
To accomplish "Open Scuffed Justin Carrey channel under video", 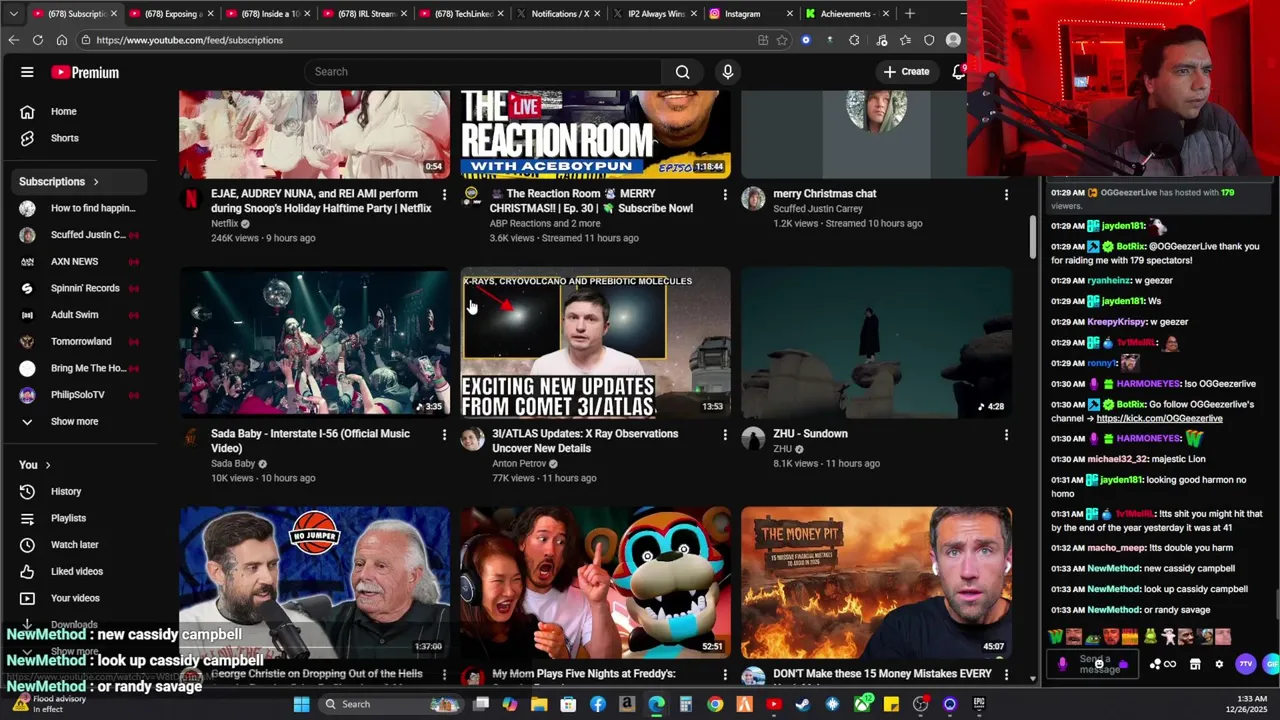I will (x=817, y=209).
